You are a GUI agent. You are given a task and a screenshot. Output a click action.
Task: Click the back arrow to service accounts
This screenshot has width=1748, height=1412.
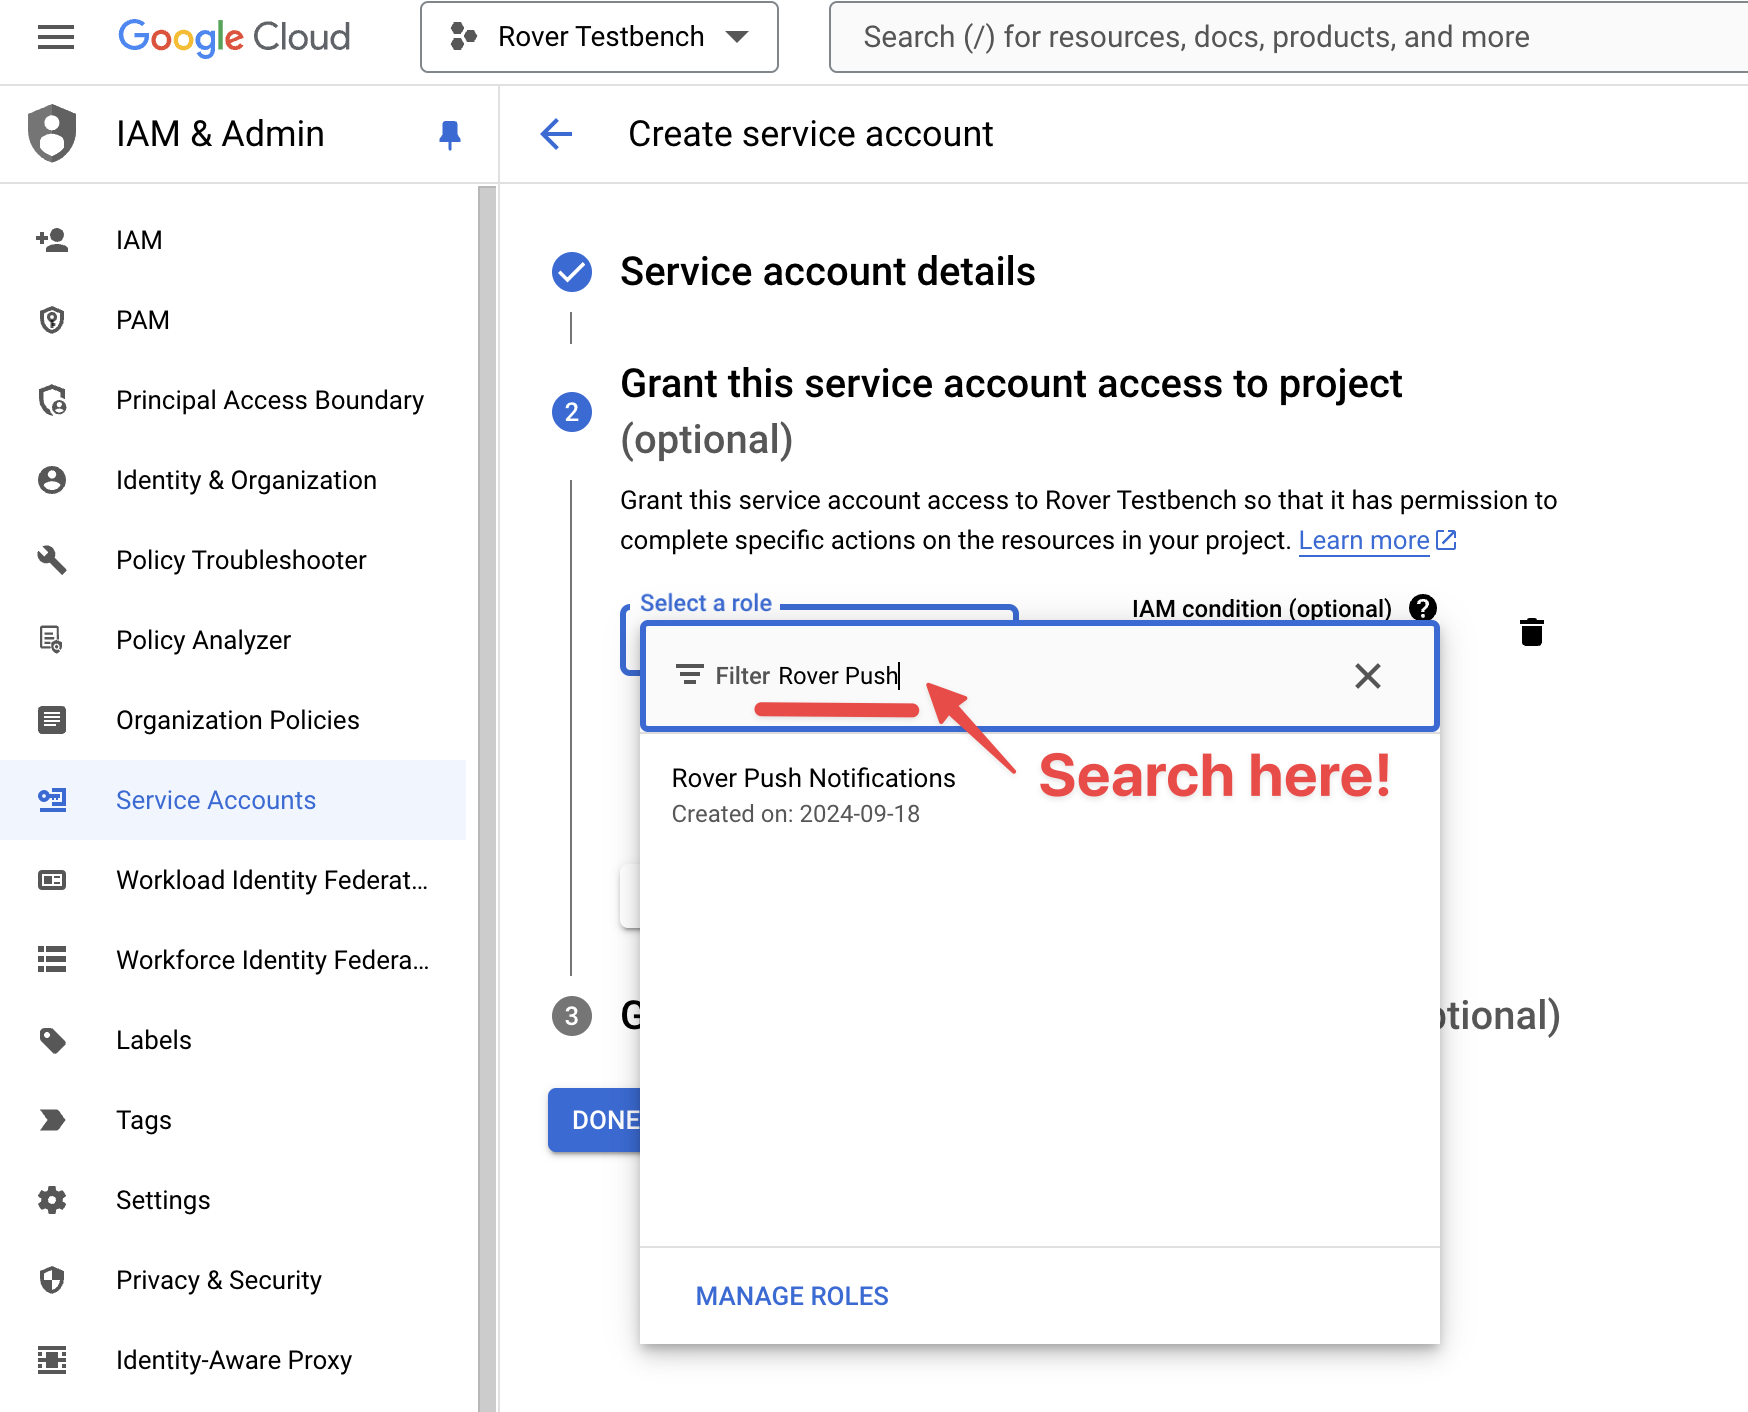coord(556,134)
